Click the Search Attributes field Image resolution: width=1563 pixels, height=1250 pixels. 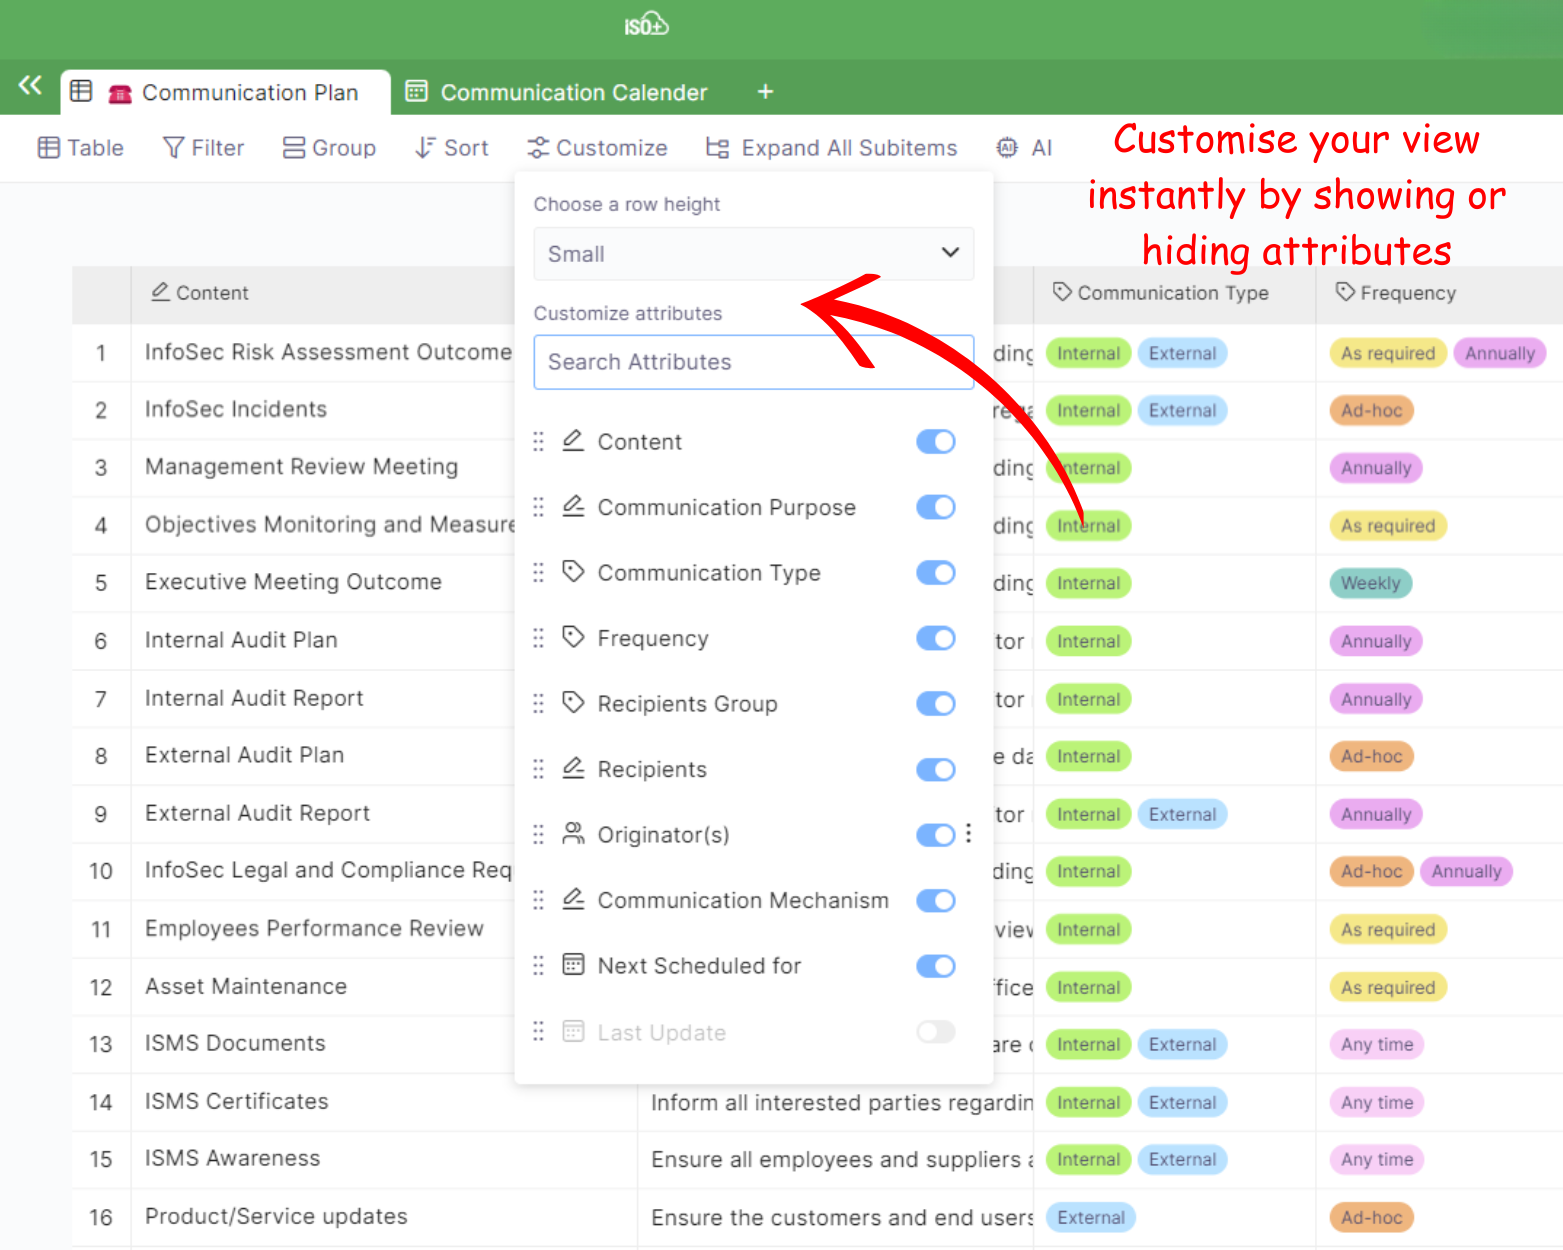753,362
